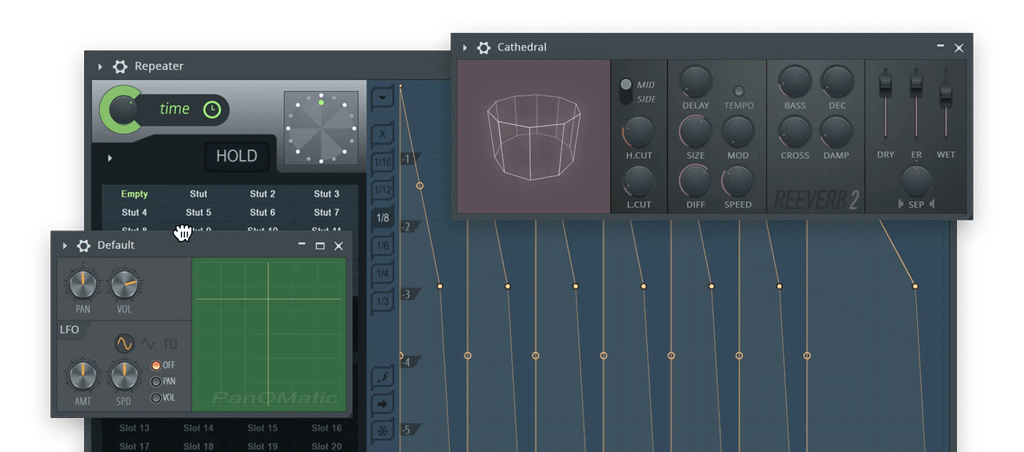The image size is (1024, 452).
Task: Adjust the L.CUT knob
Action: [639, 182]
